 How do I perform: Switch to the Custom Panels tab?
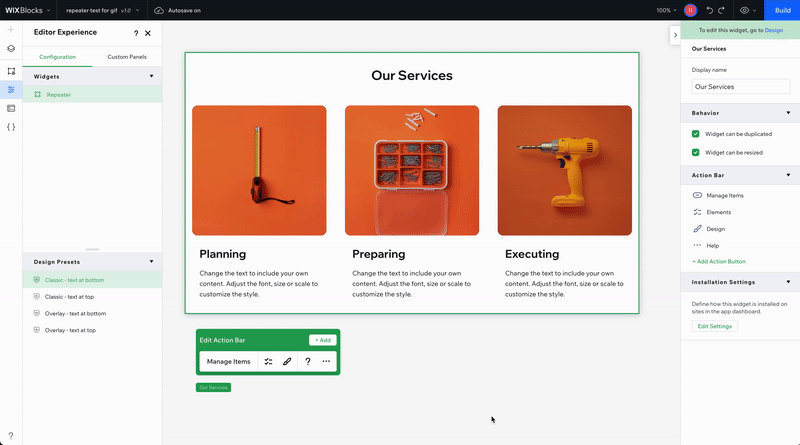click(x=127, y=57)
